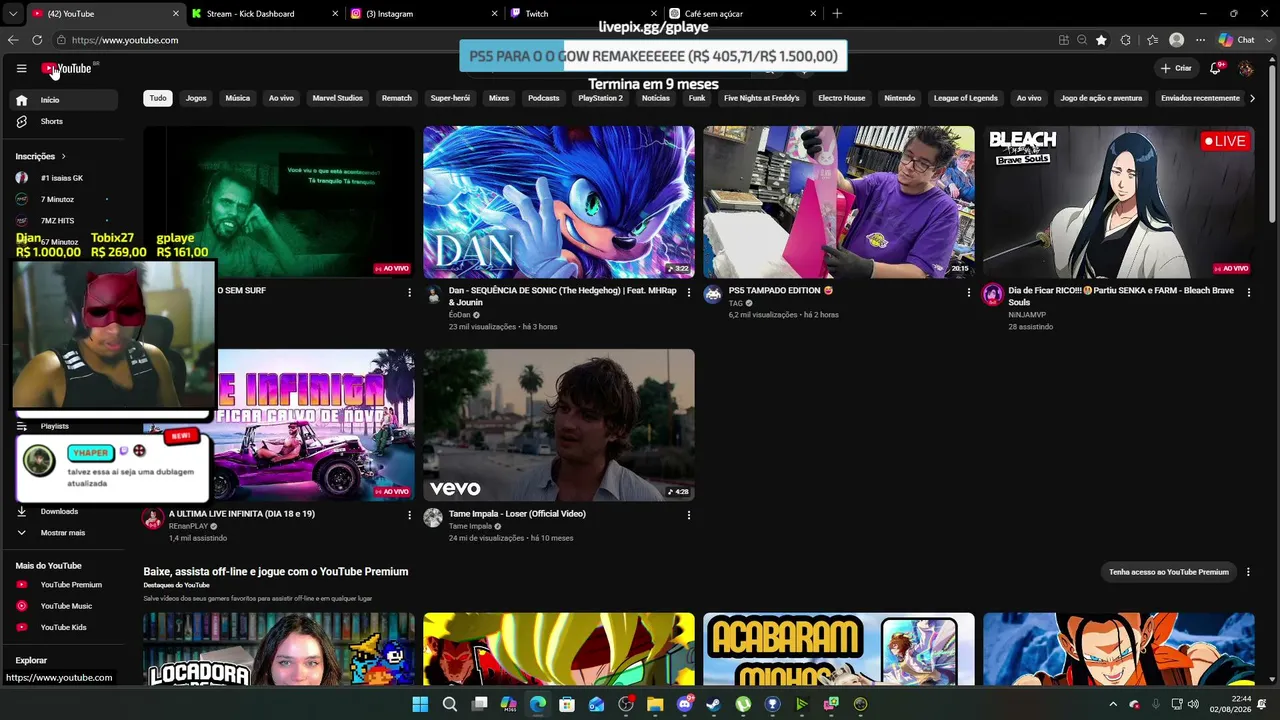
Task: Click the YouTube logo in the header
Action: (68, 68)
